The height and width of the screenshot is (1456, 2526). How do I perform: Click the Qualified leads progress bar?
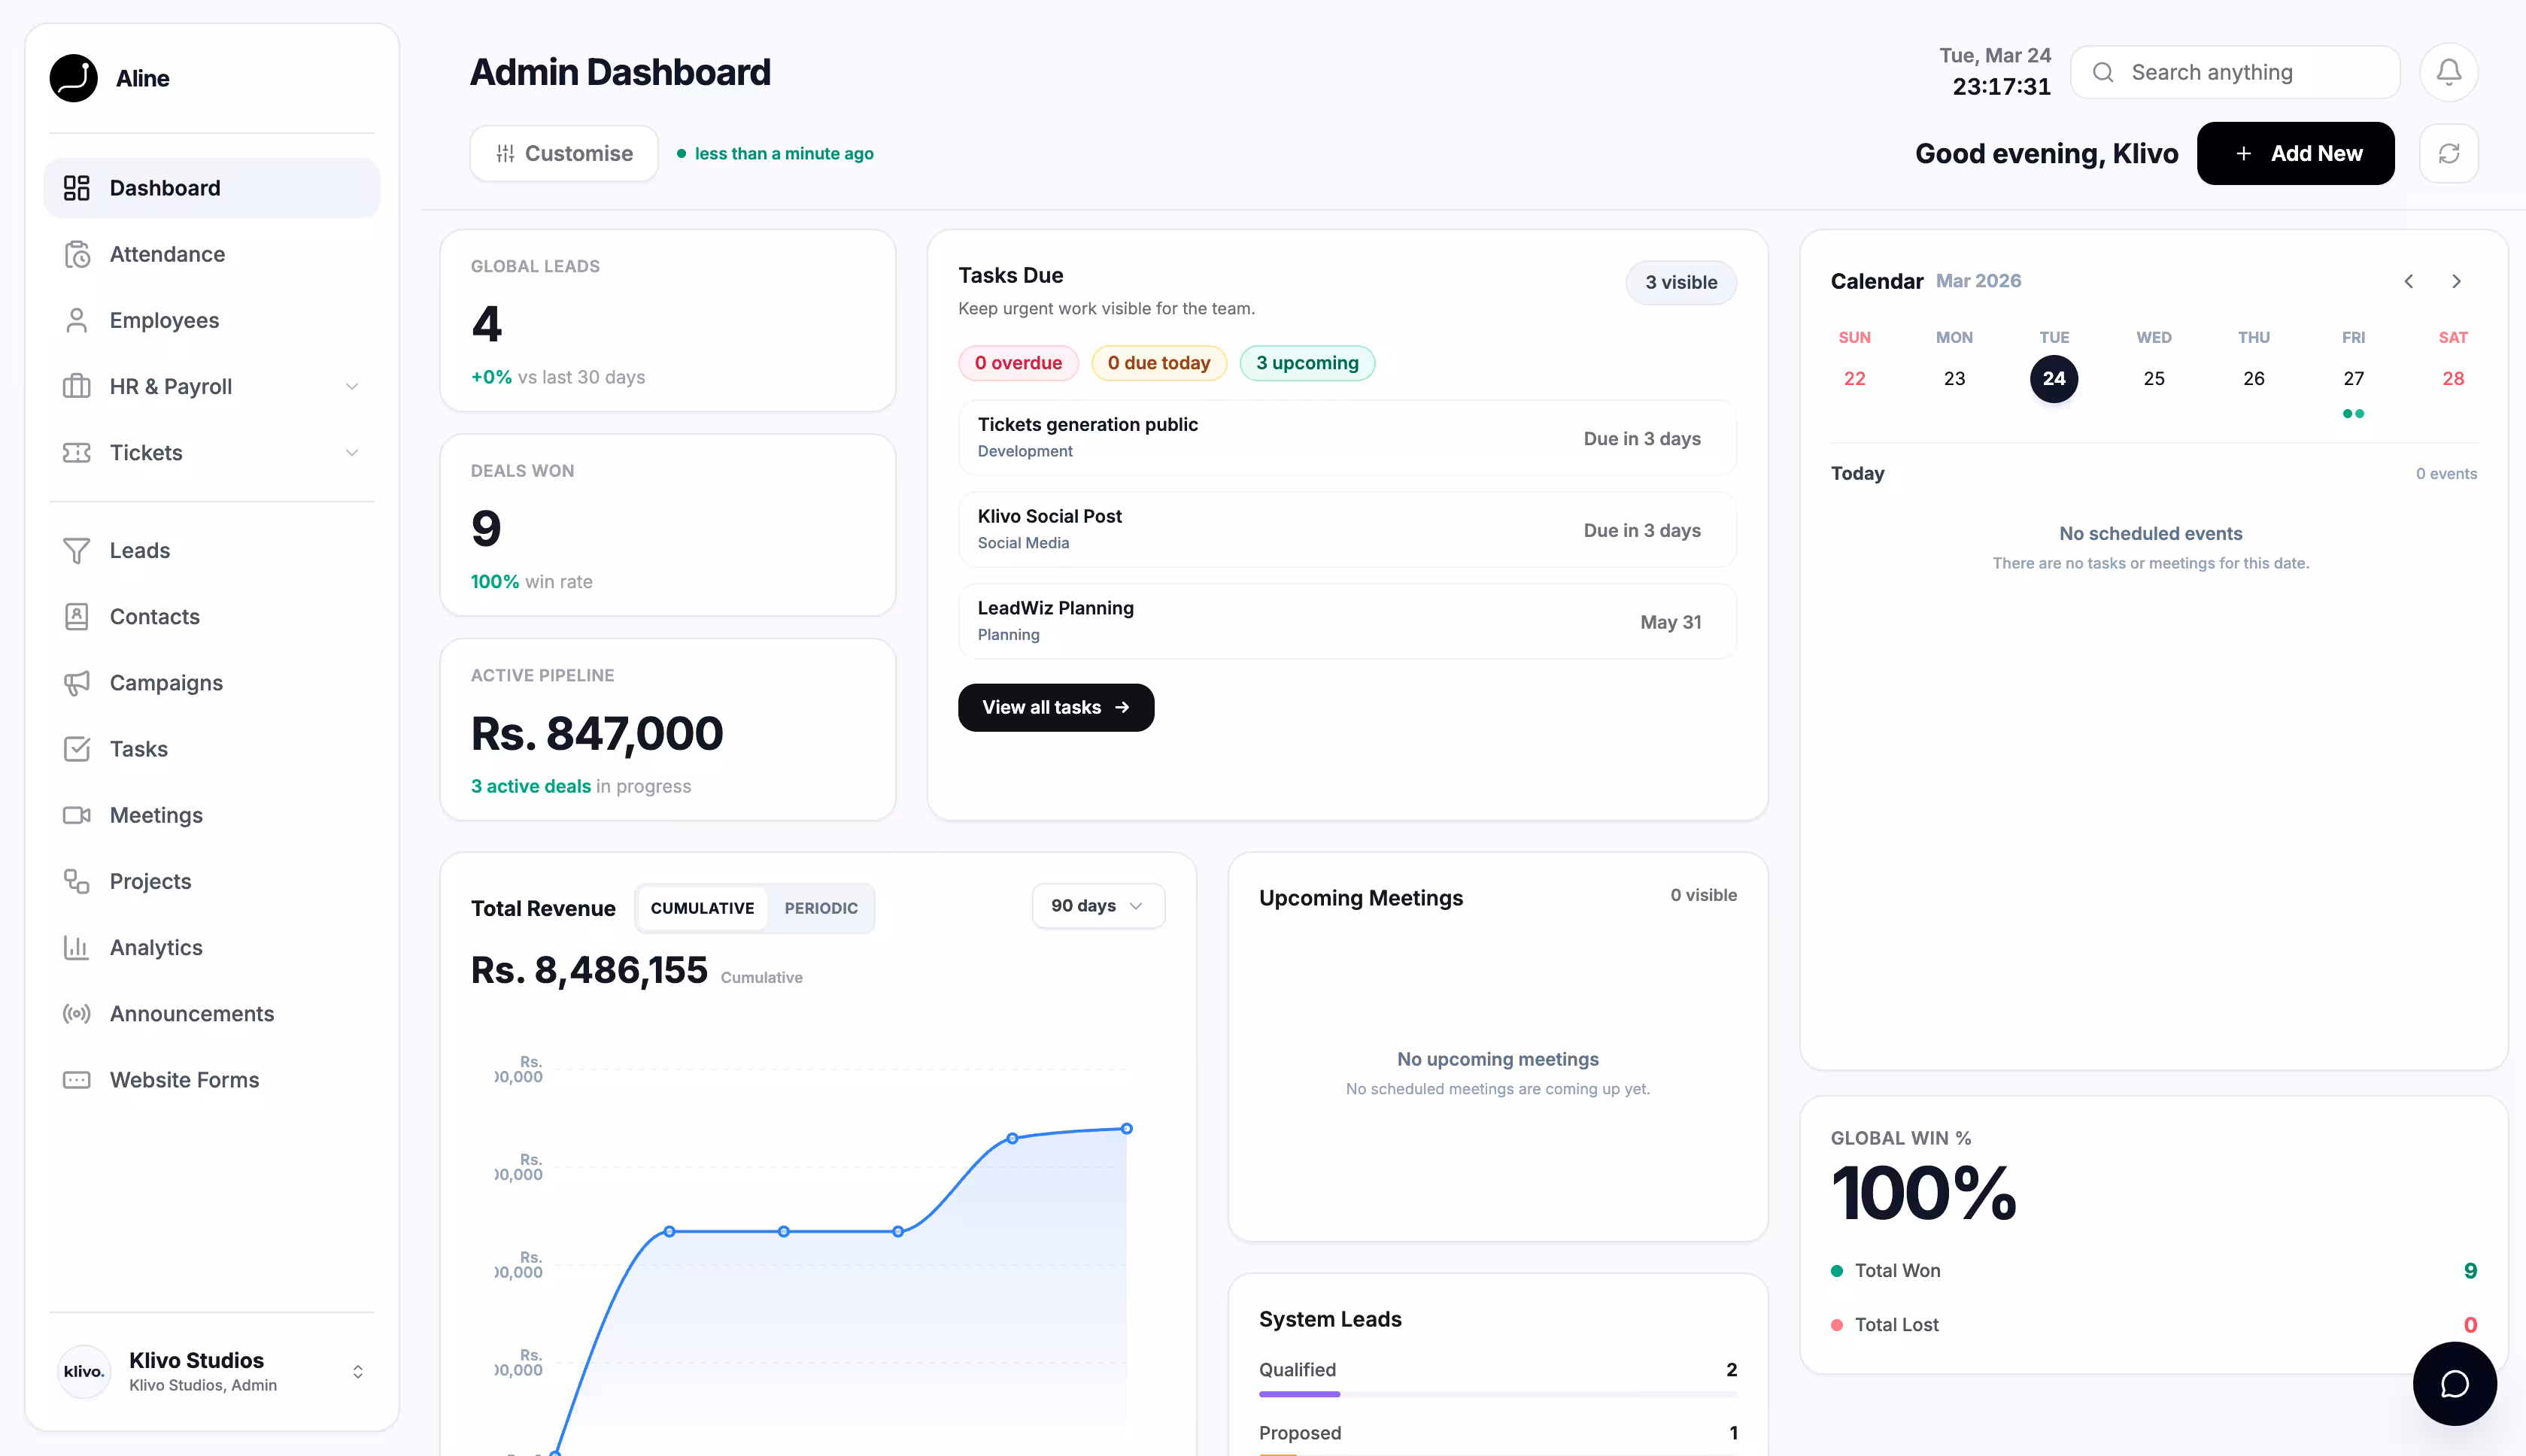(1497, 1393)
